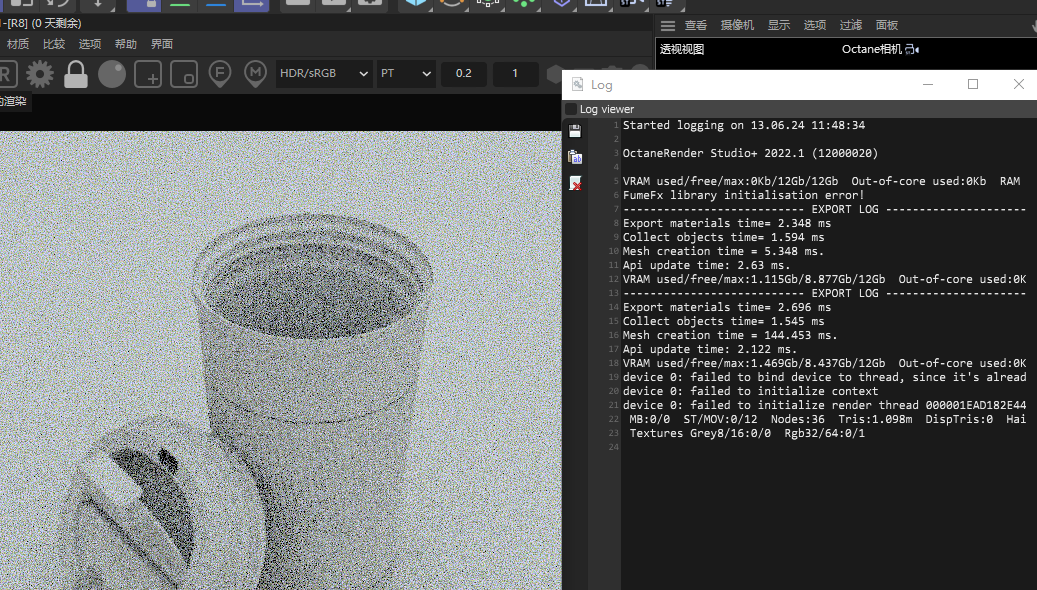Image resolution: width=1037 pixels, height=590 pixels.
Task: Click log line 'OctaneRender Studio+ 2022.1 (12000020)'
Action: (x=750, y=153)
